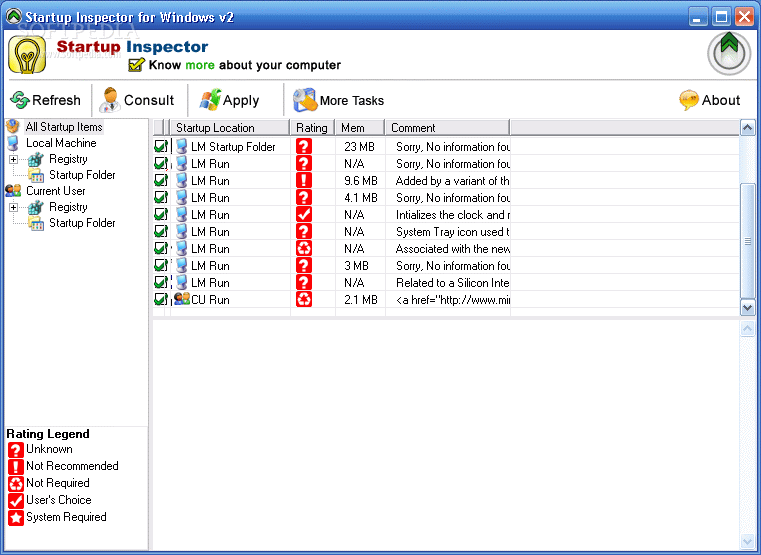
Task: Select Startup Folder under Local Machine
Action: tap(82, 175)
